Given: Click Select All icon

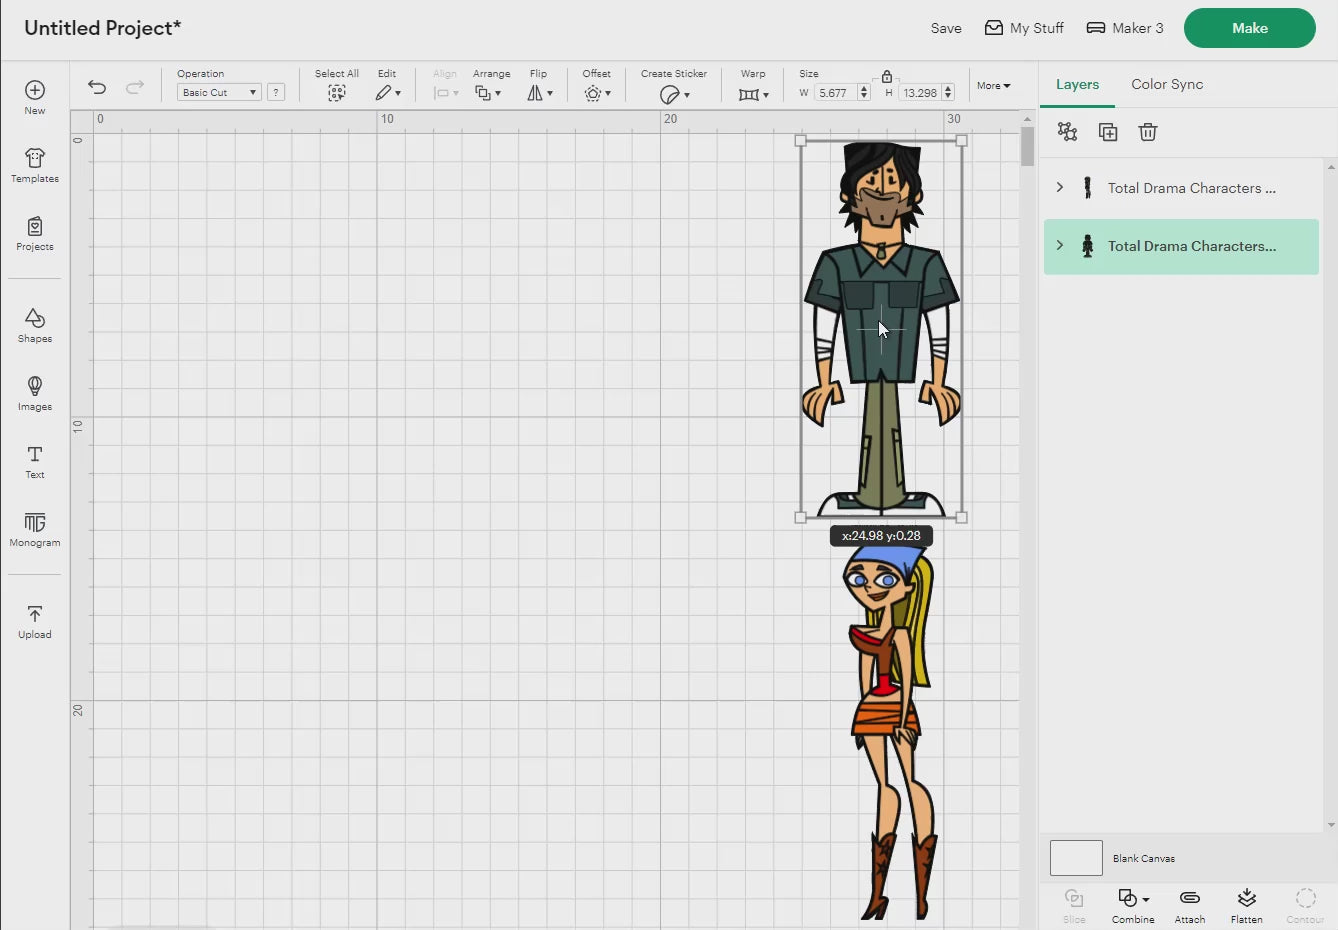Looking at the screenshot, I should click(x=337, y=93).
